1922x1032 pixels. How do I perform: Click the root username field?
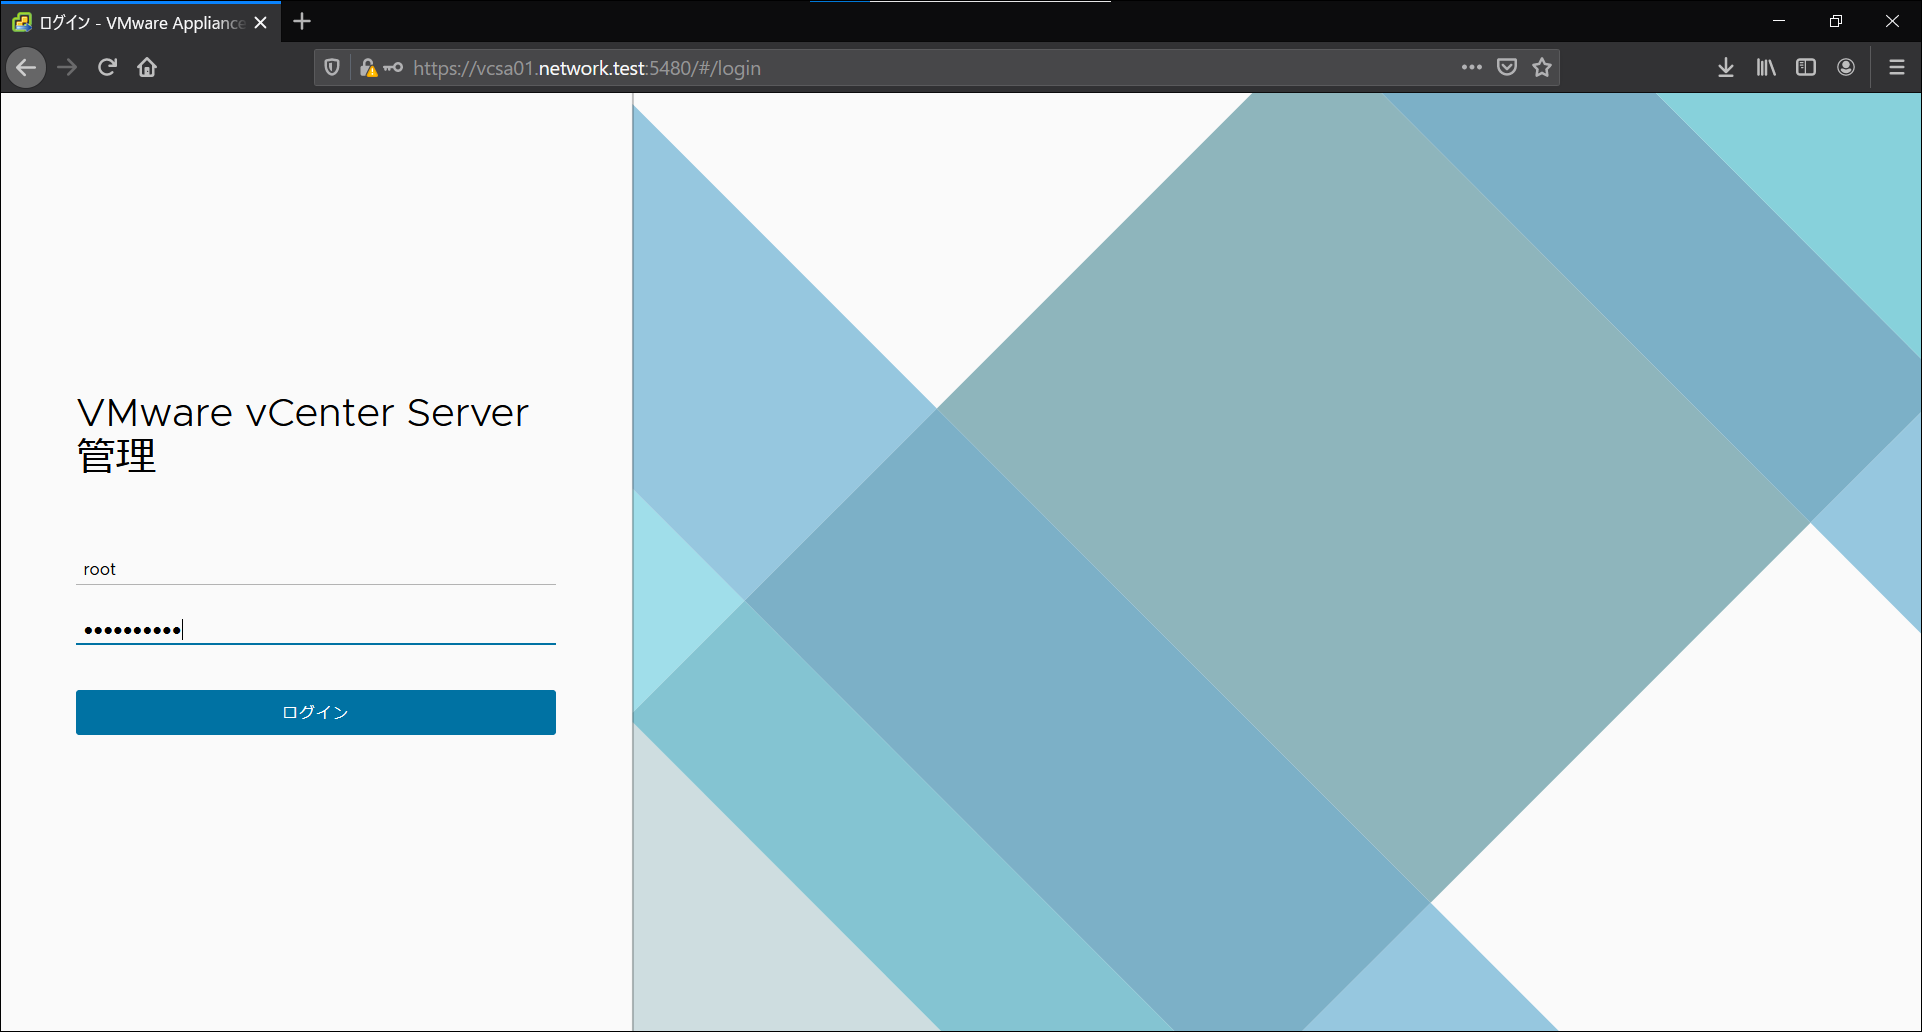point(316,569)
